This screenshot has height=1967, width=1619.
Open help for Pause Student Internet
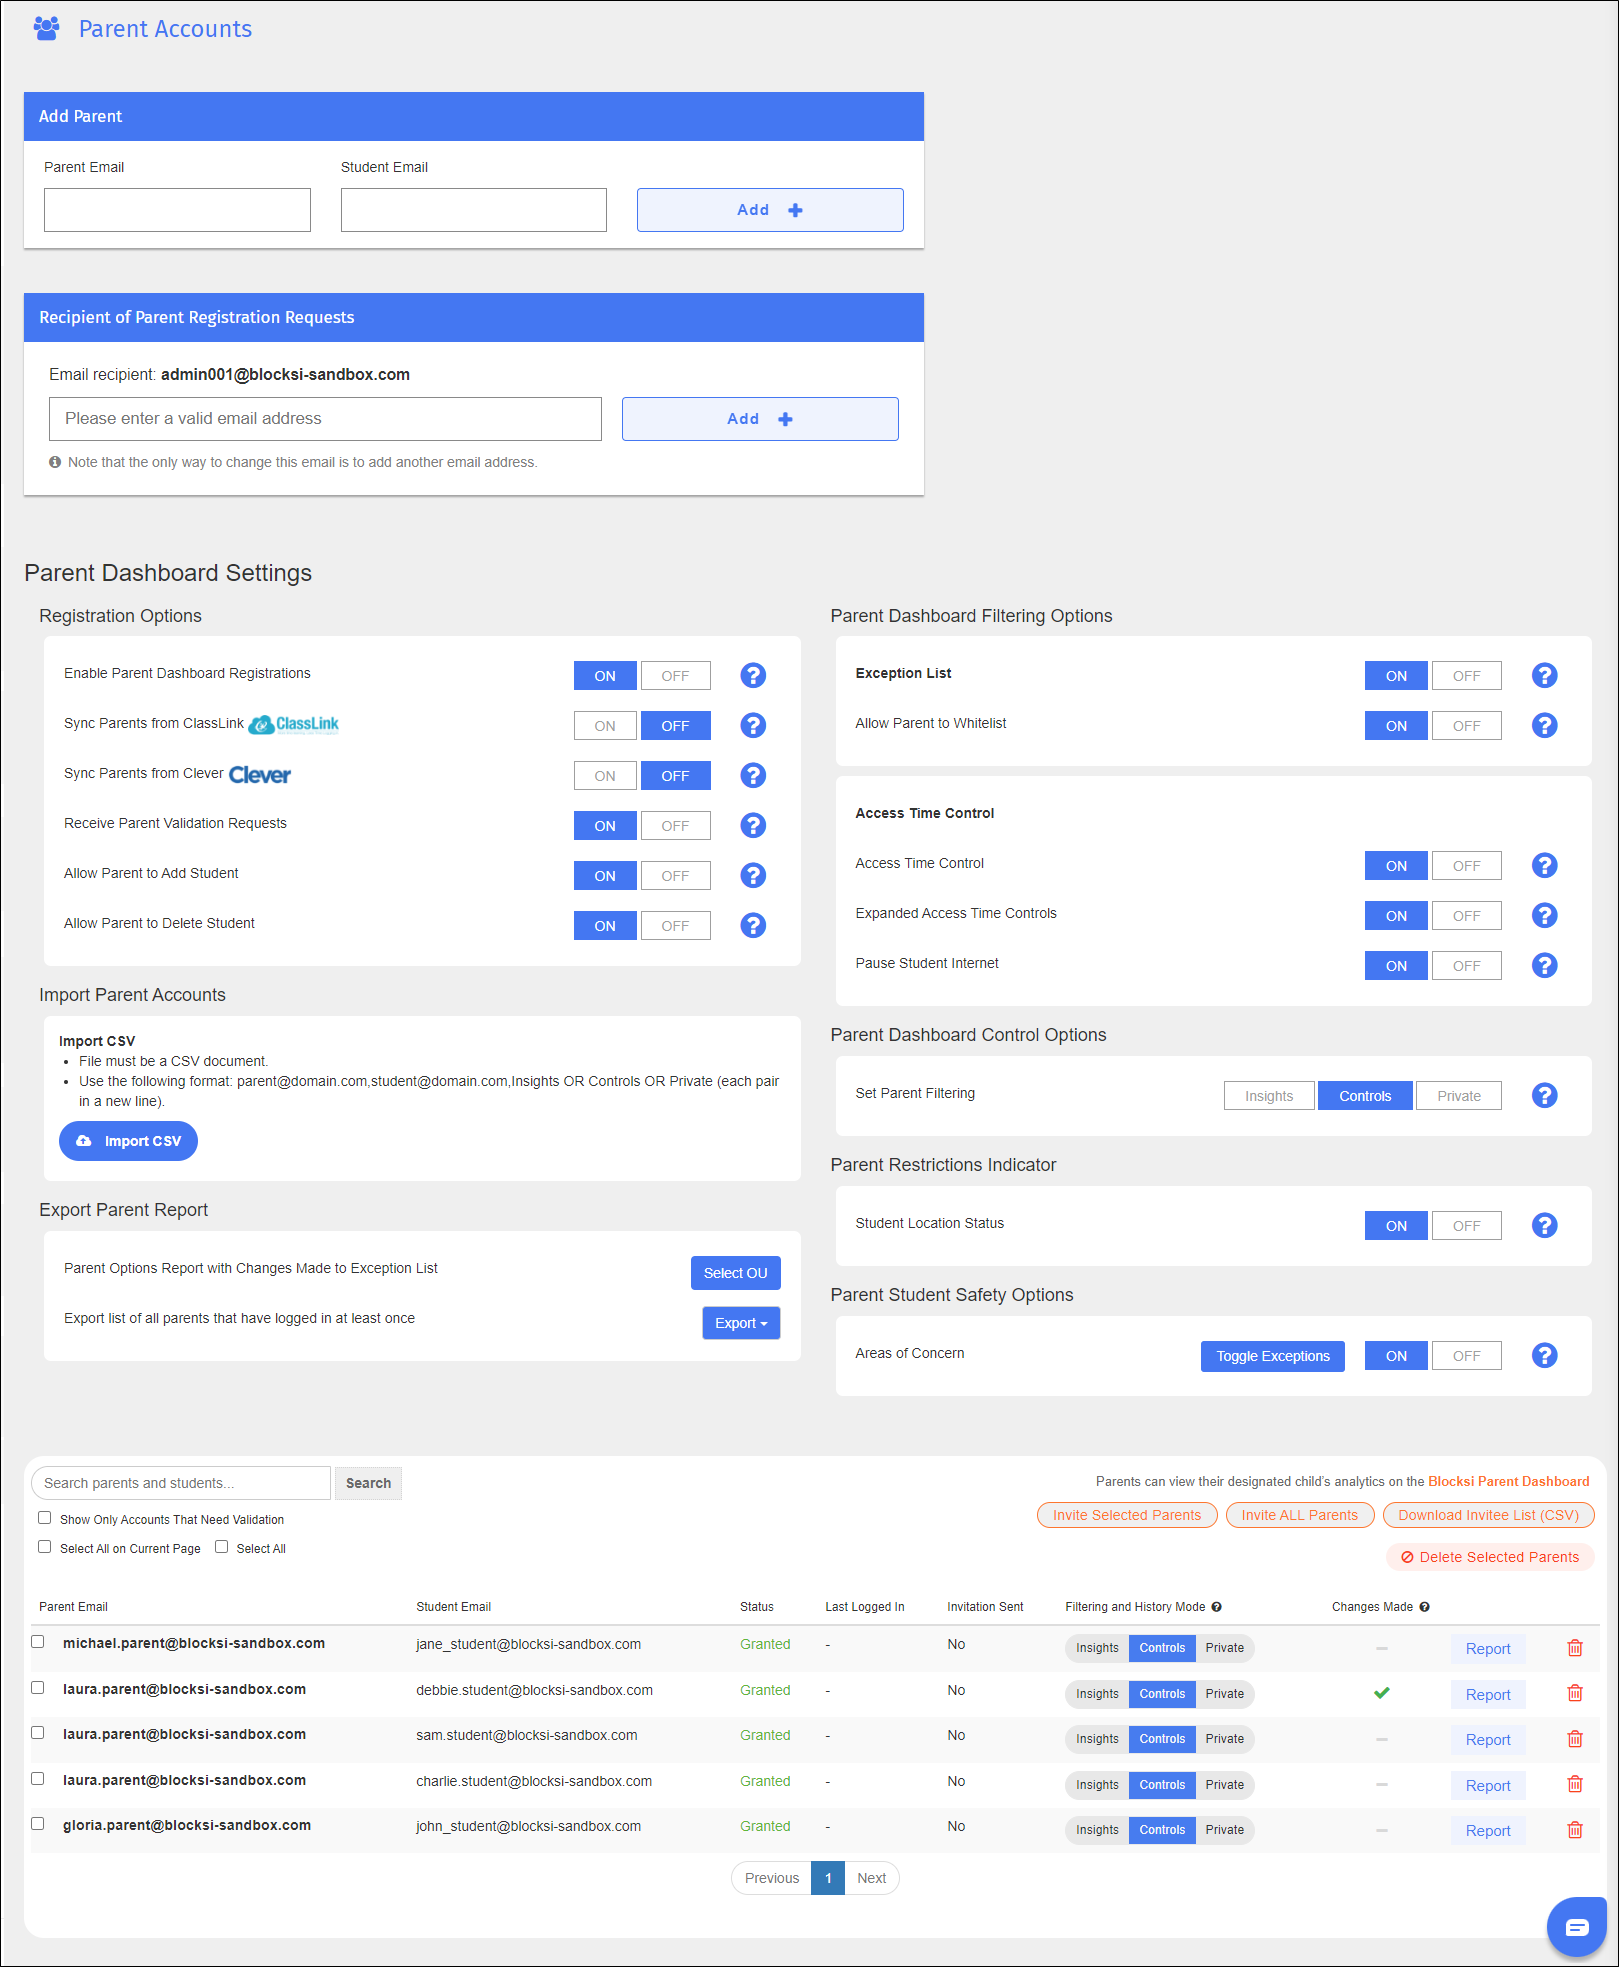pyautogui.click(x=1544, y=965)
